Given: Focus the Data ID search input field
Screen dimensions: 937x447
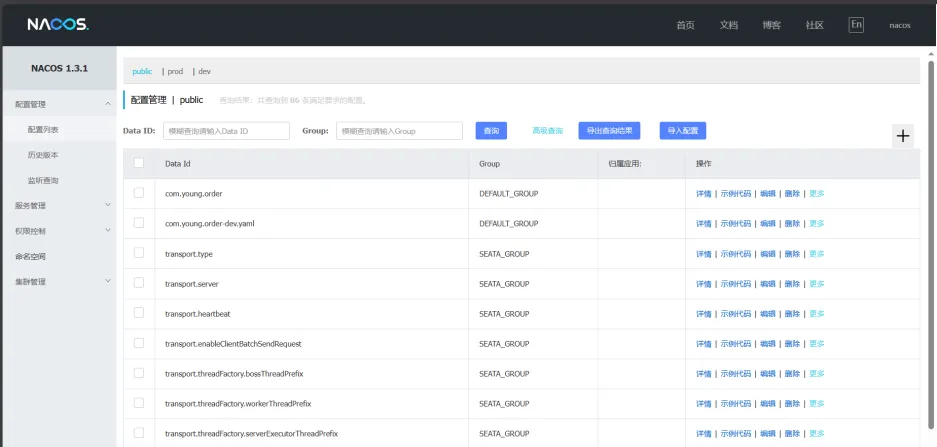Looking at the screenshot, I should (226, 131).
